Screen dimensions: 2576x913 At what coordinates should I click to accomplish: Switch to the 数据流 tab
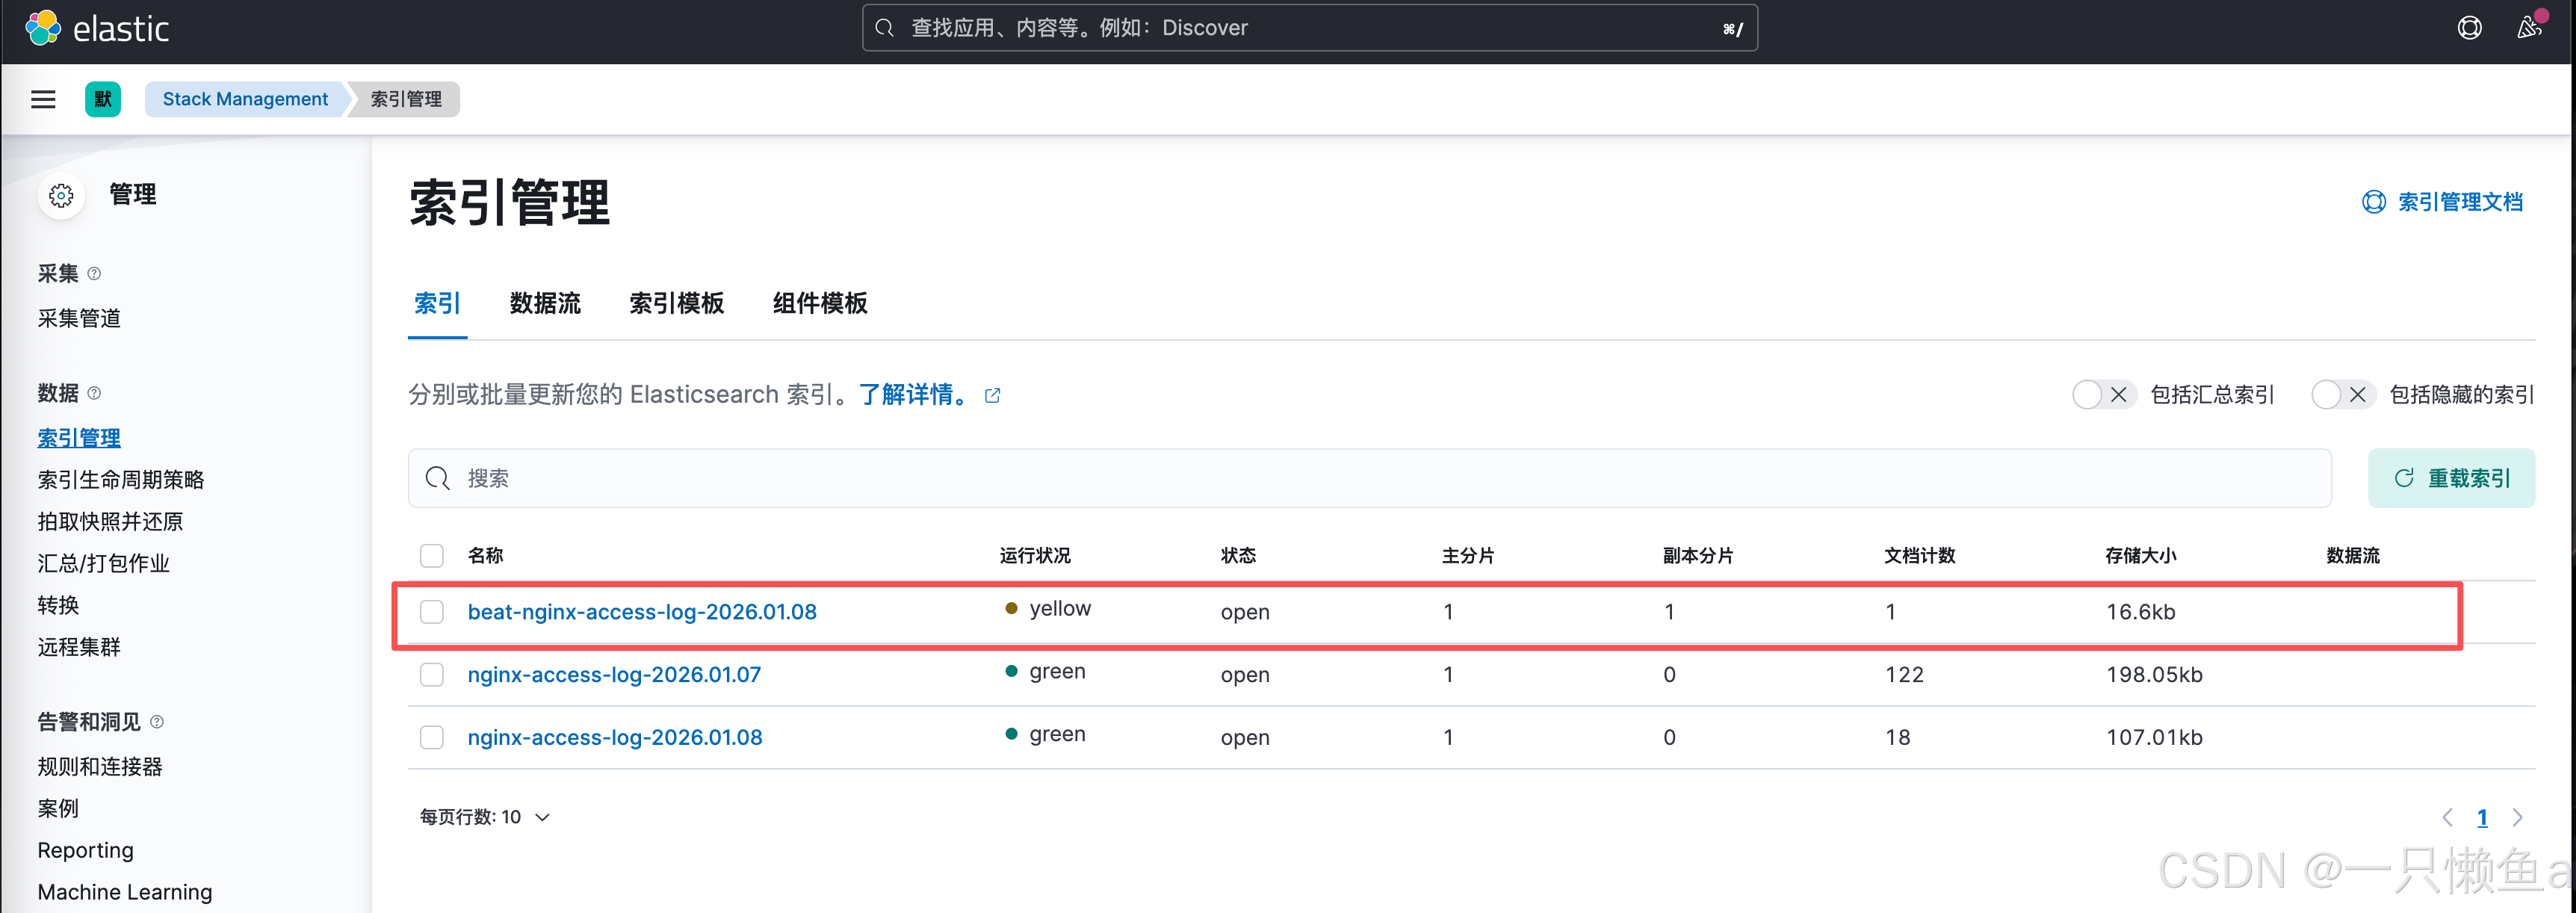[545, 304]
